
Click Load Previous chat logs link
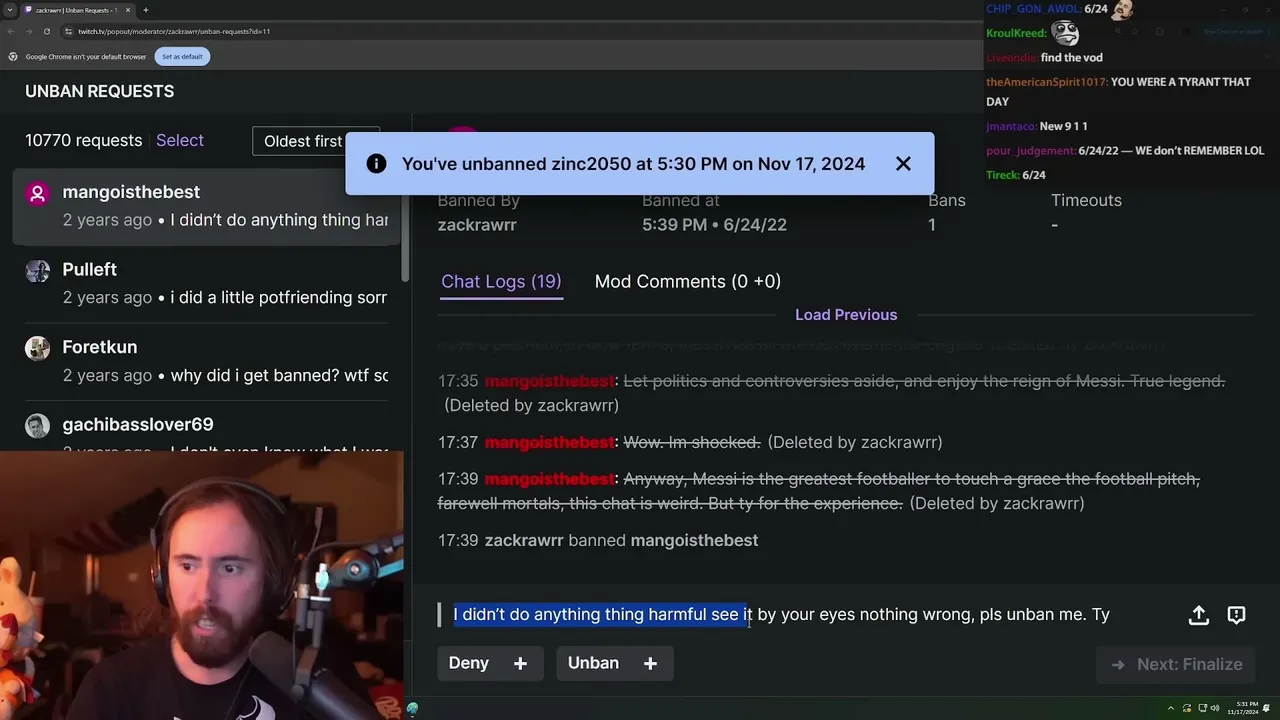[846, 315]
